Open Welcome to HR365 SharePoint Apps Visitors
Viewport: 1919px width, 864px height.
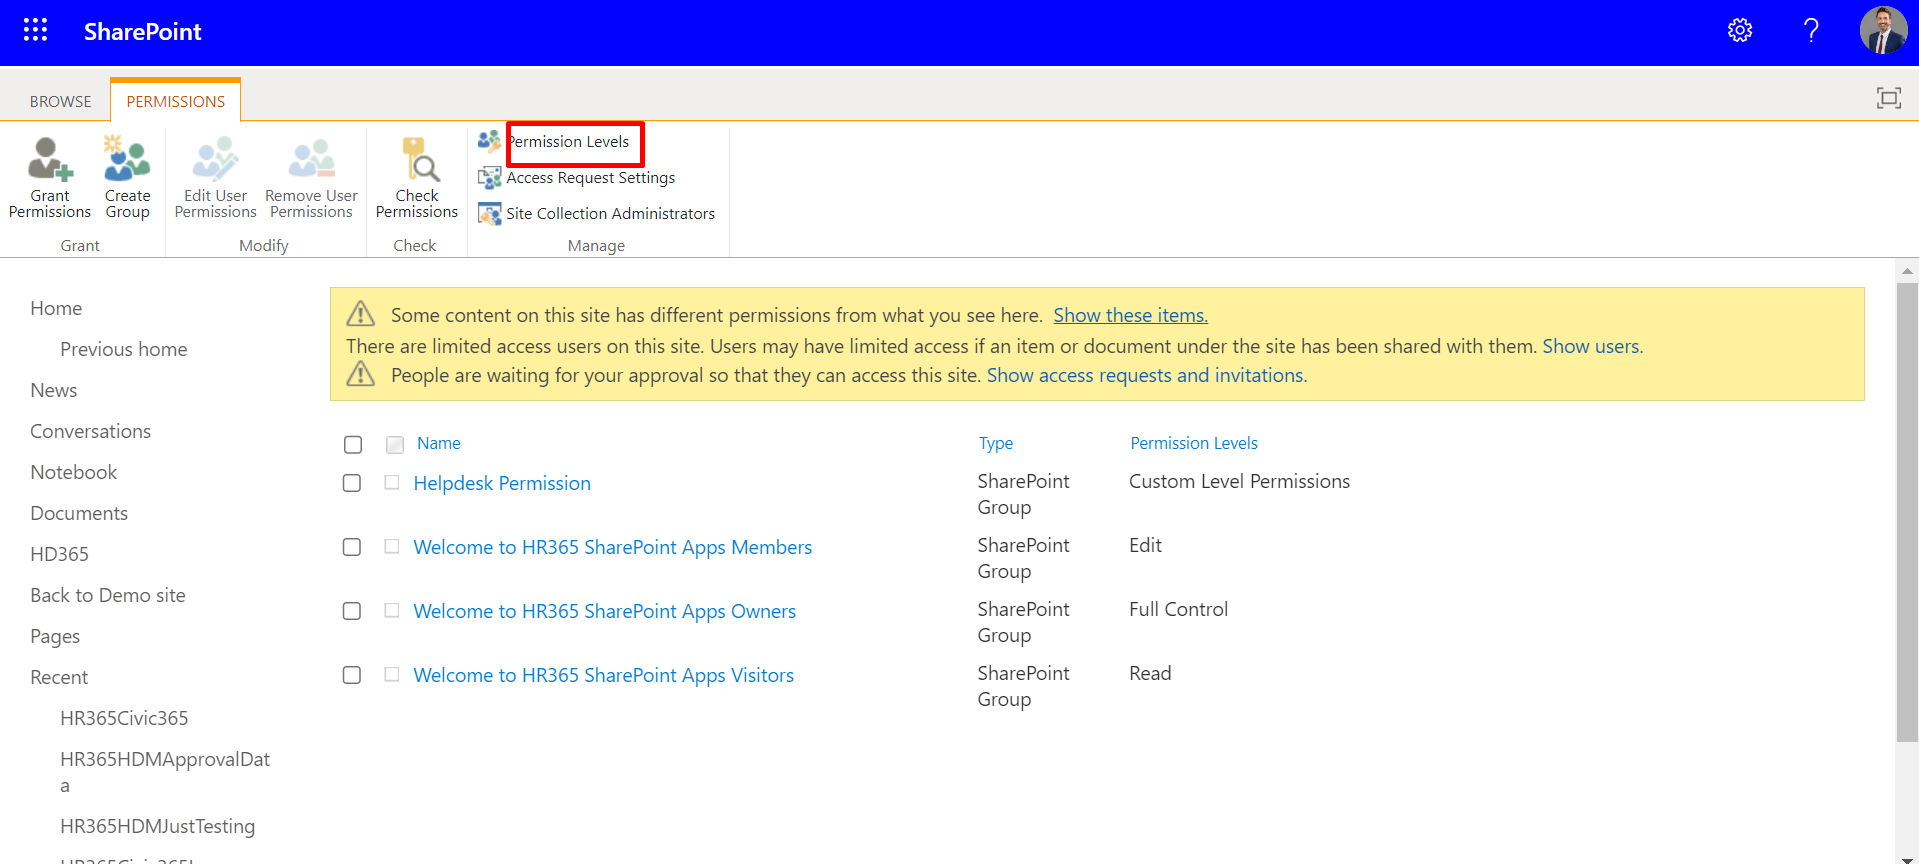click(x=604, y=675)
